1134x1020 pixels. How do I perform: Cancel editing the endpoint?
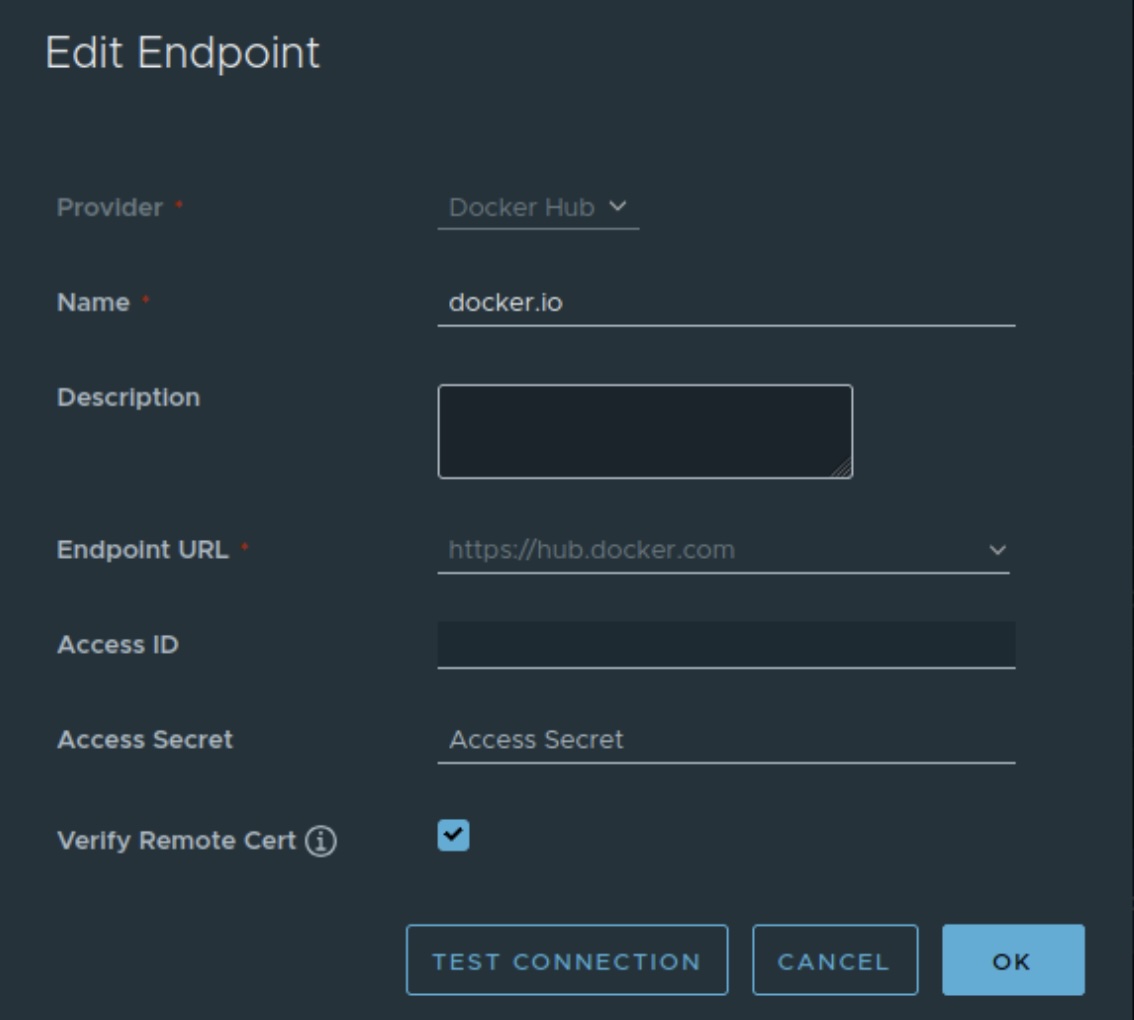point(834,962)
